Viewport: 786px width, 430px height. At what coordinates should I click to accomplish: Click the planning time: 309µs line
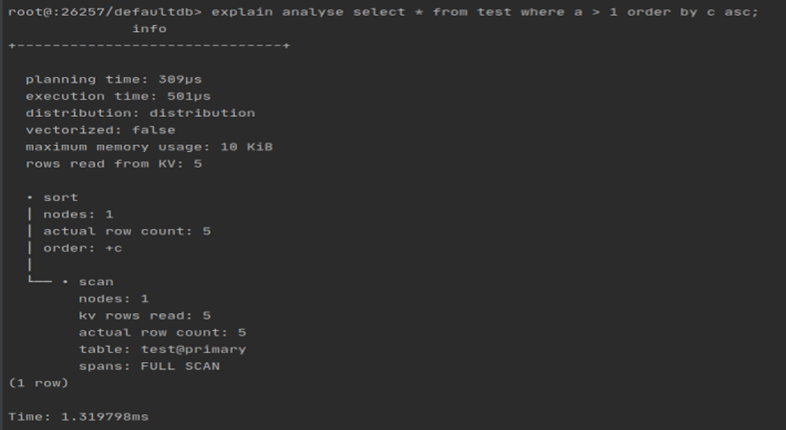pyautogui.click(x=114, y=80)
